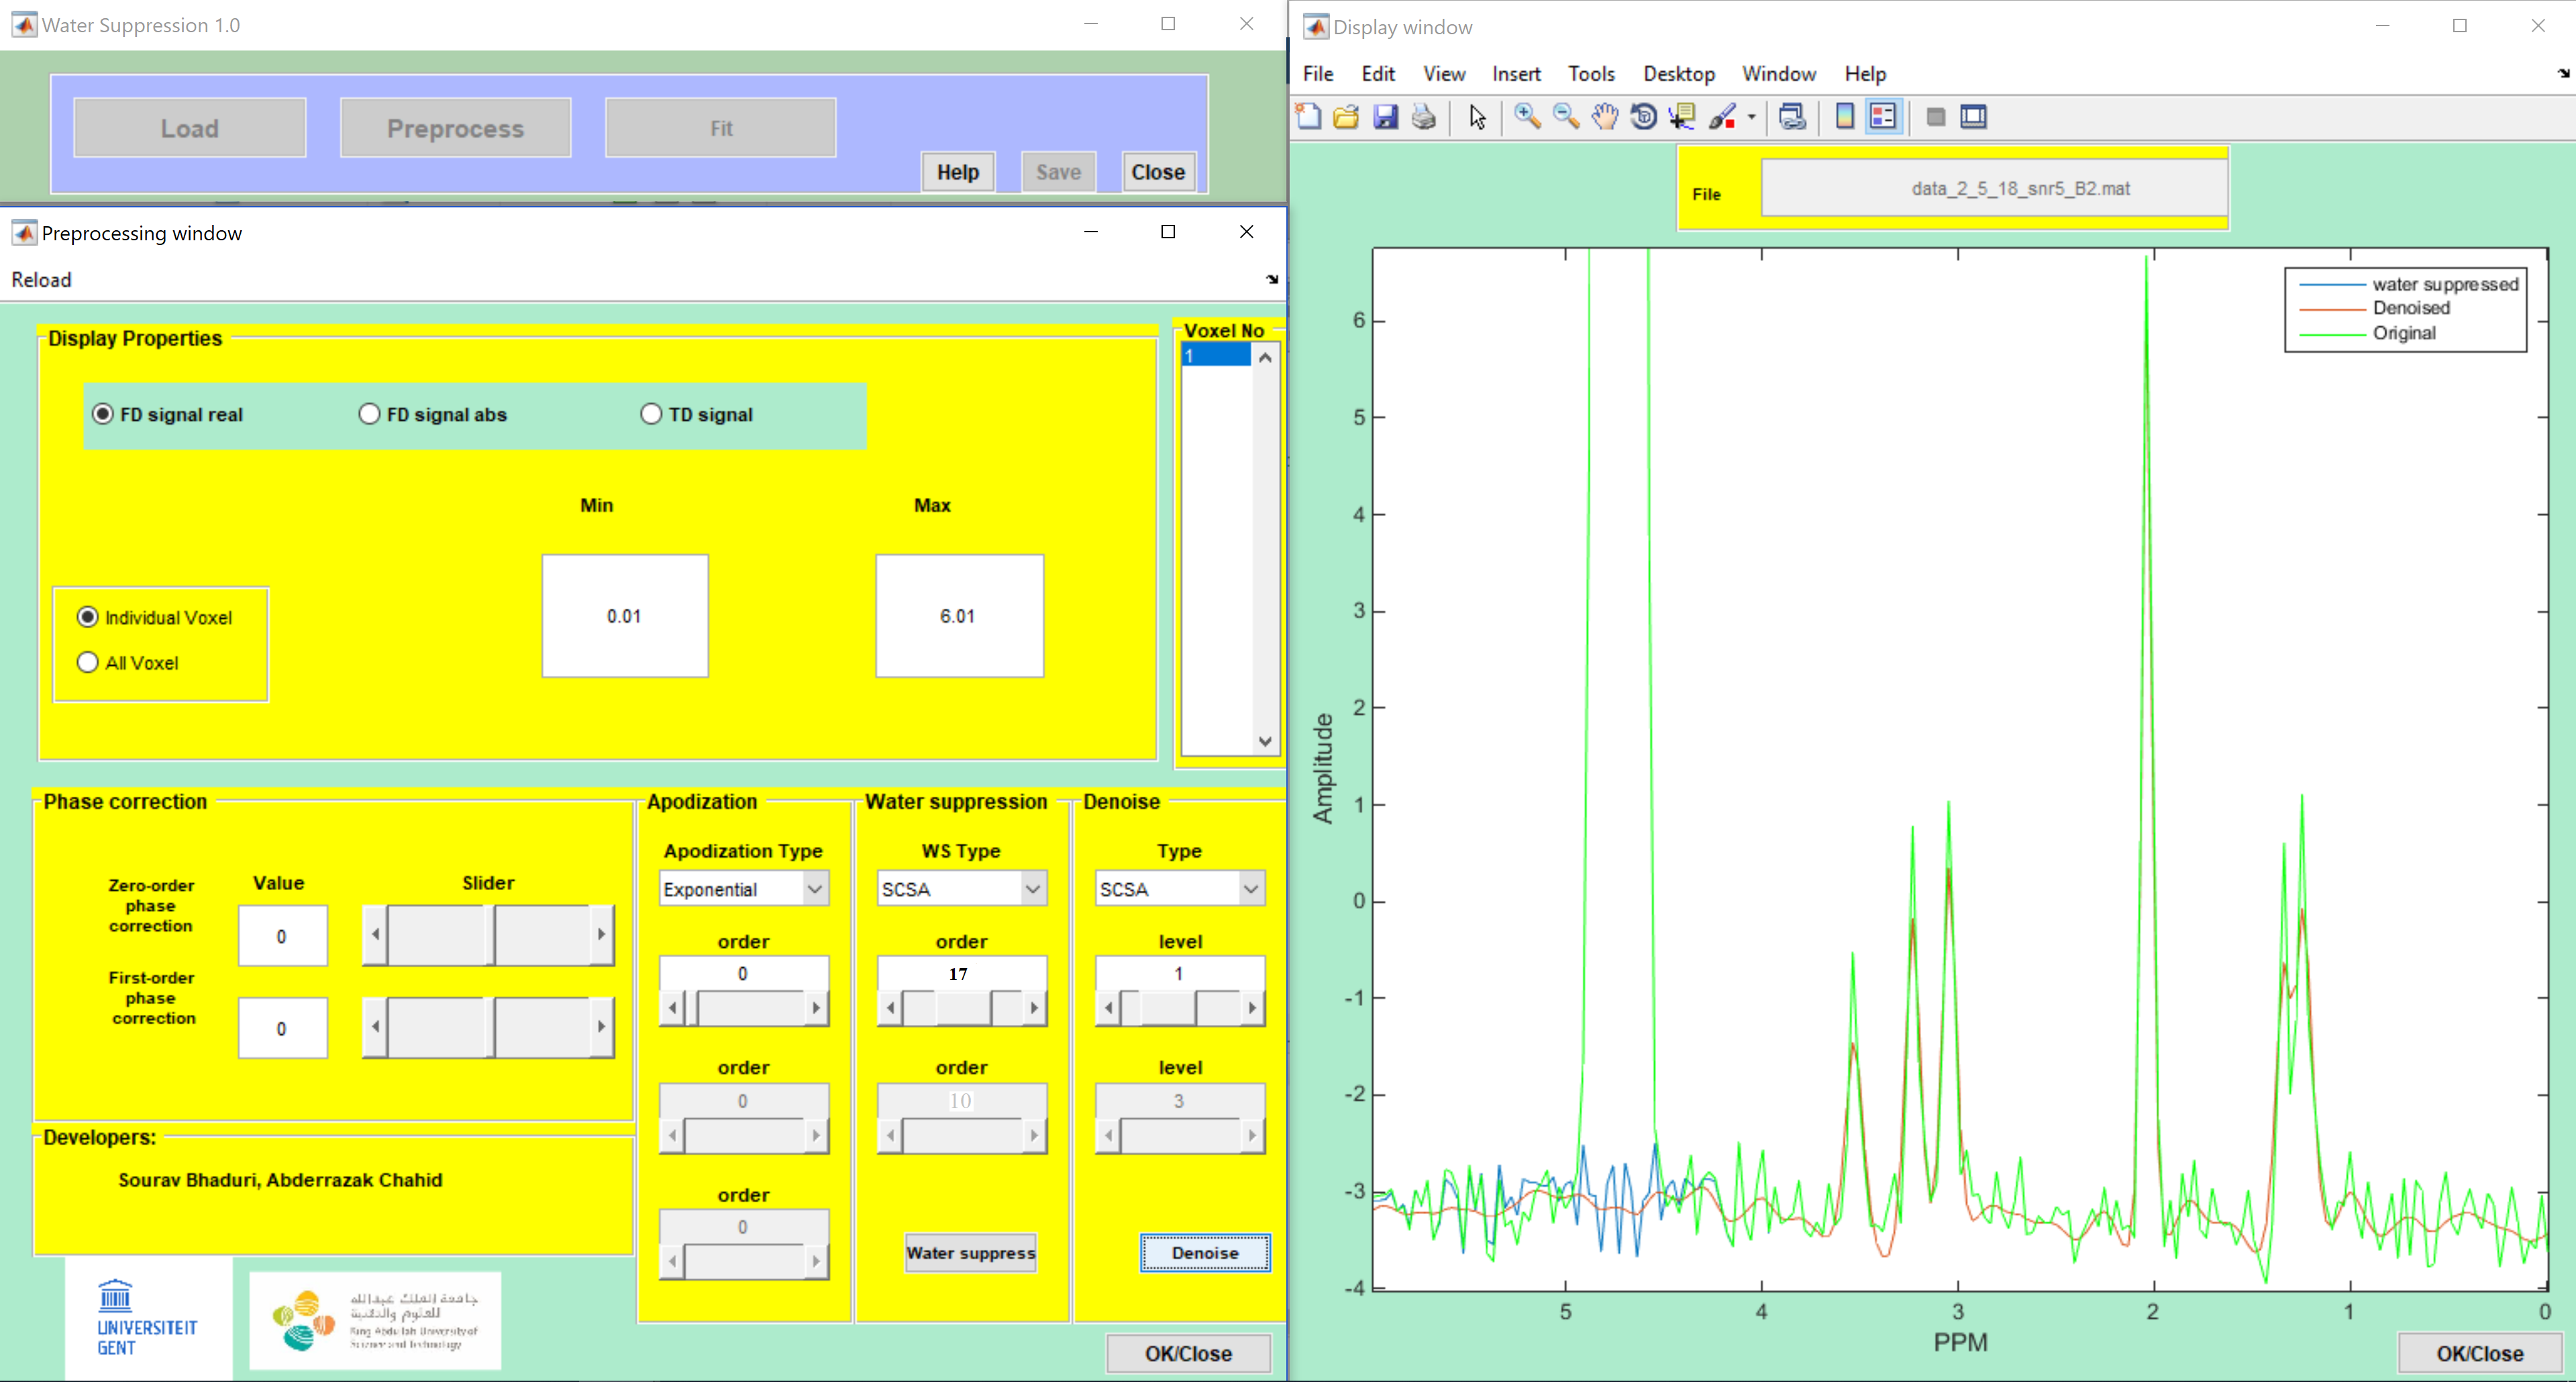
Task: Click the Save Figure floppy icon
Action: (x=1385, y=117)
